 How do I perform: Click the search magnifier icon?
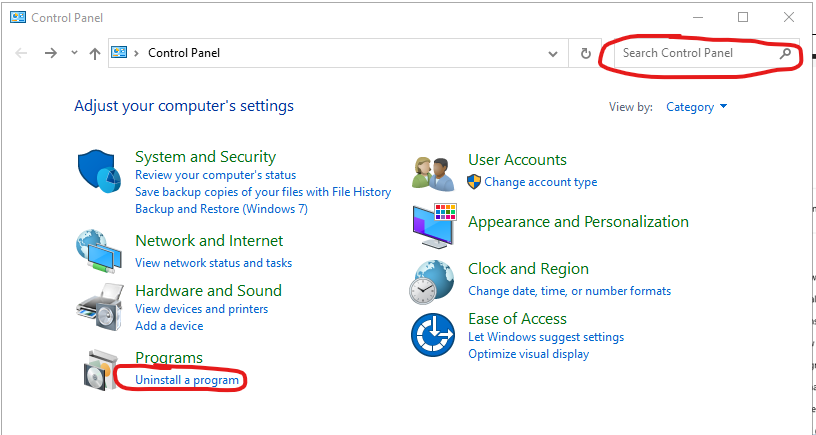[x=785, y=53]
